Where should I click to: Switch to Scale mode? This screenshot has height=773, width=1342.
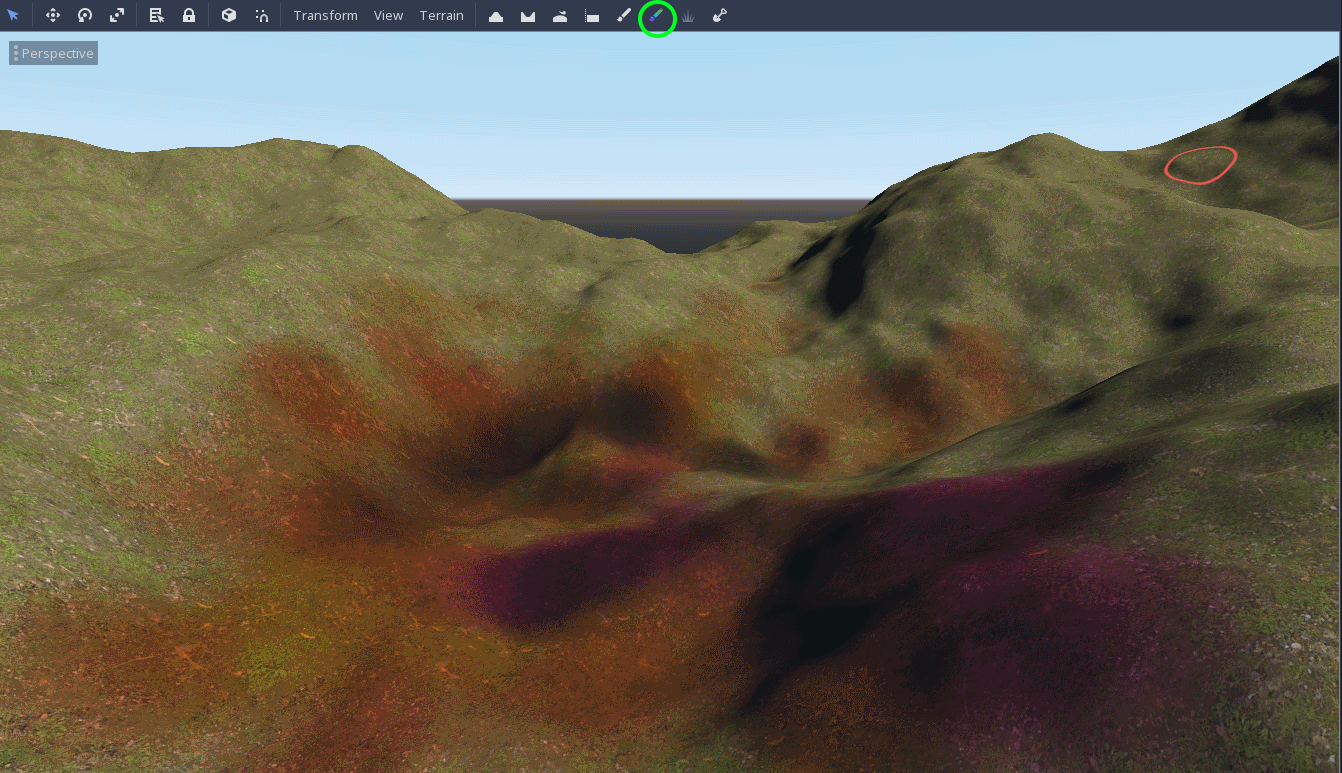(x=119, y=15)
